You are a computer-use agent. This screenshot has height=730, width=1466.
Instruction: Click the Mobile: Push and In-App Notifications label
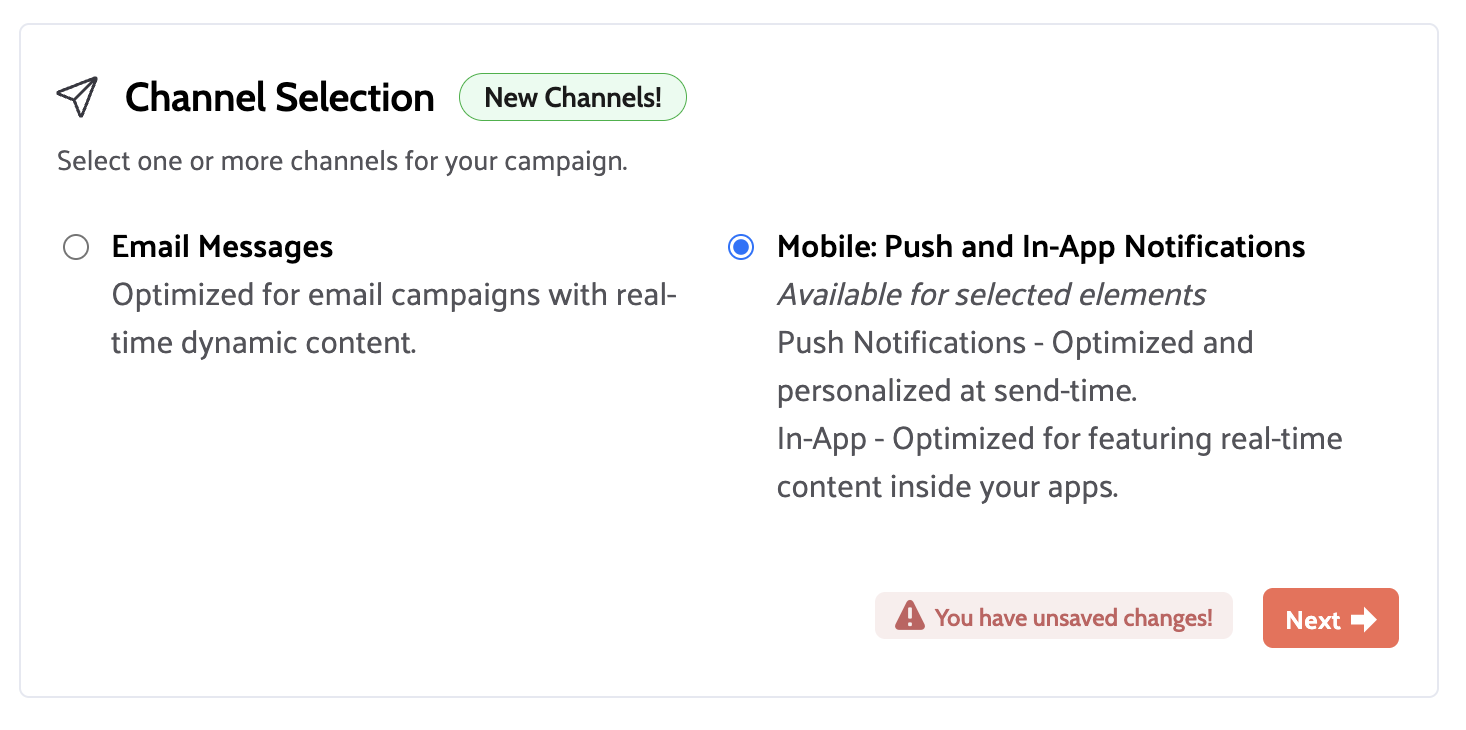pos(1041,246)
